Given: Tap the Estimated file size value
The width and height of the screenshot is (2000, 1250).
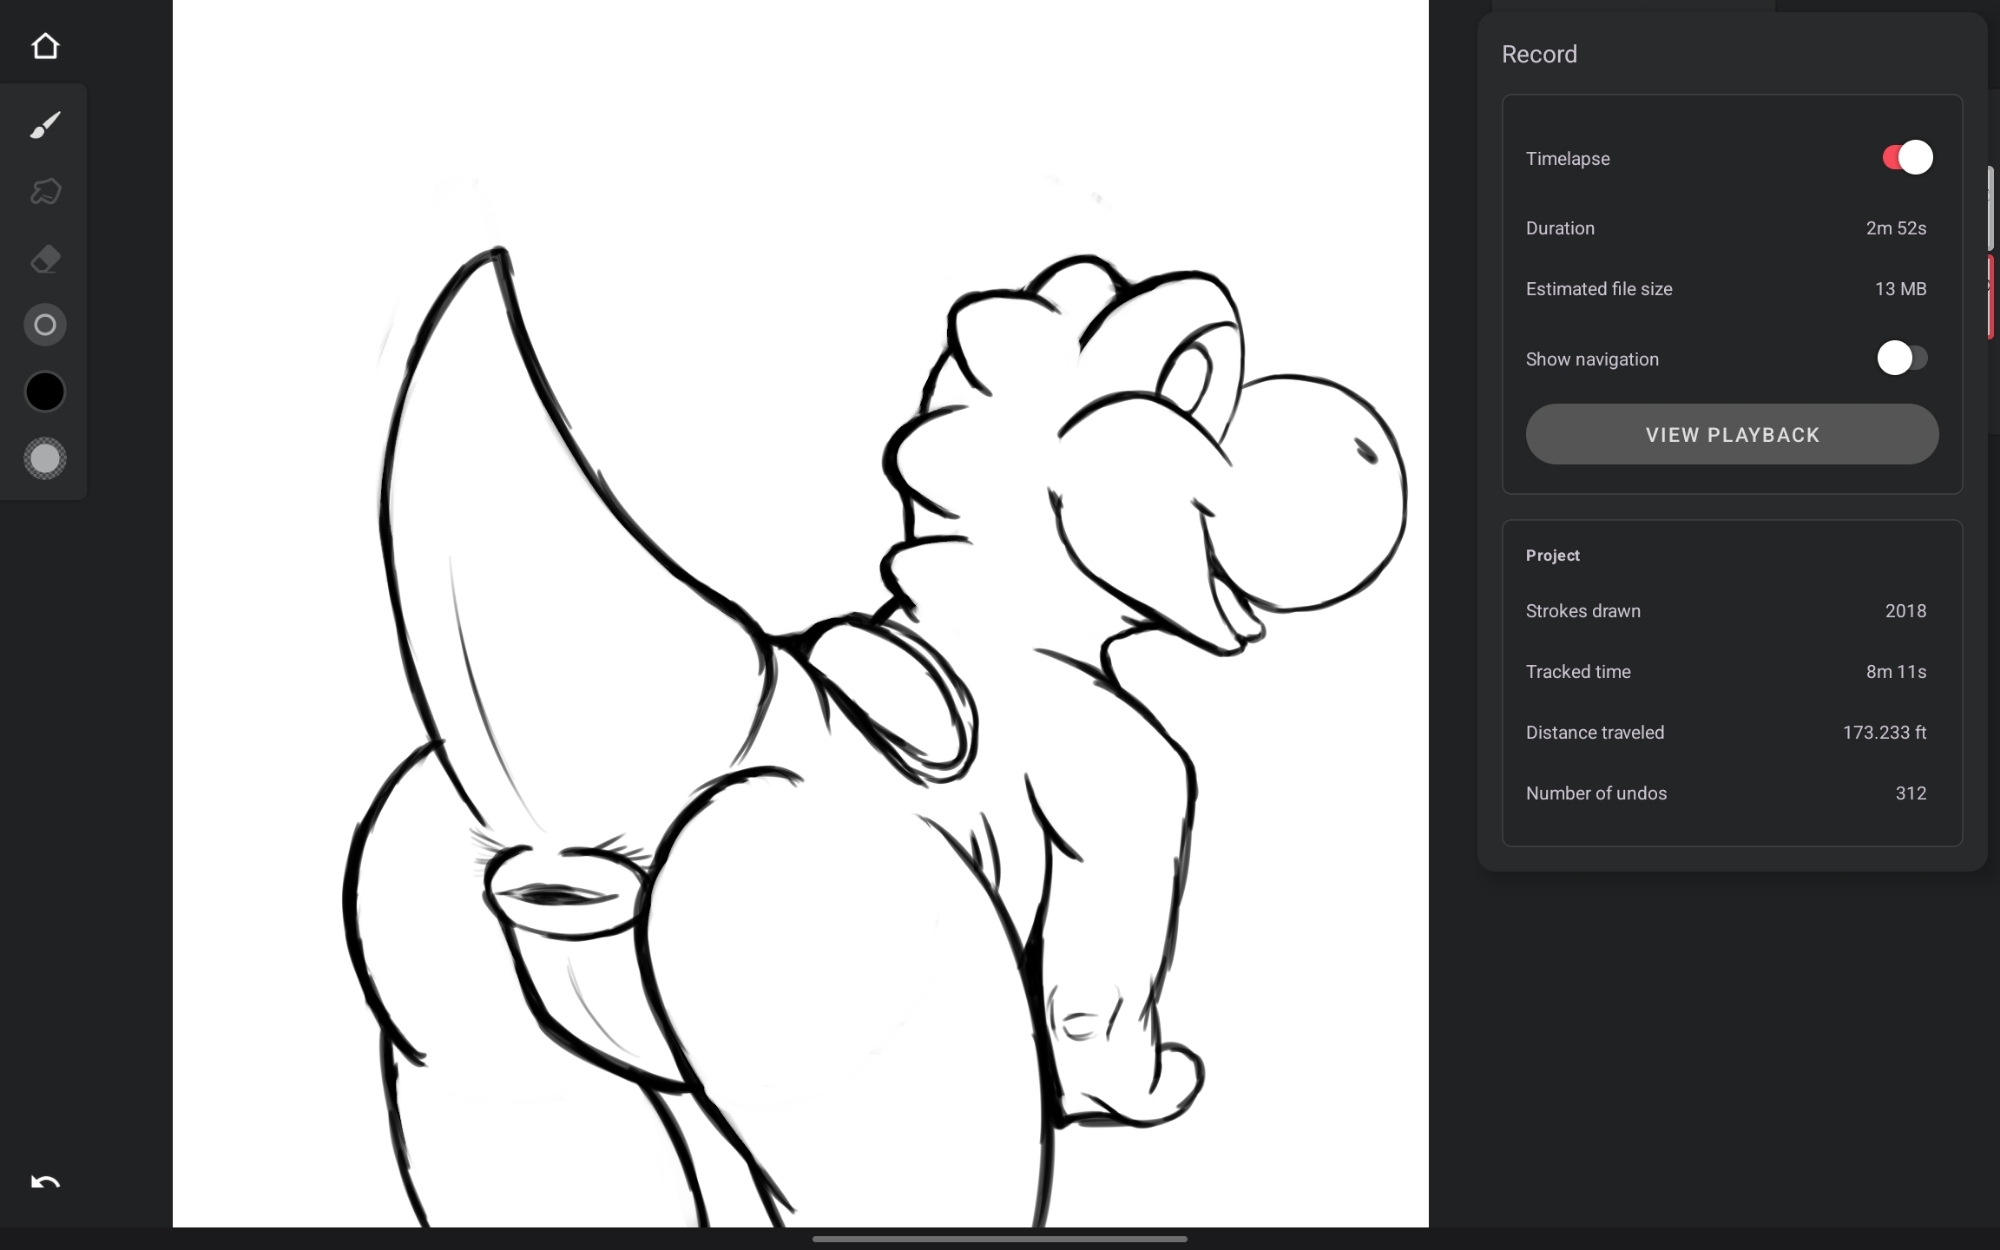Looking at the screenshot, I should (x=1899, y=289).
